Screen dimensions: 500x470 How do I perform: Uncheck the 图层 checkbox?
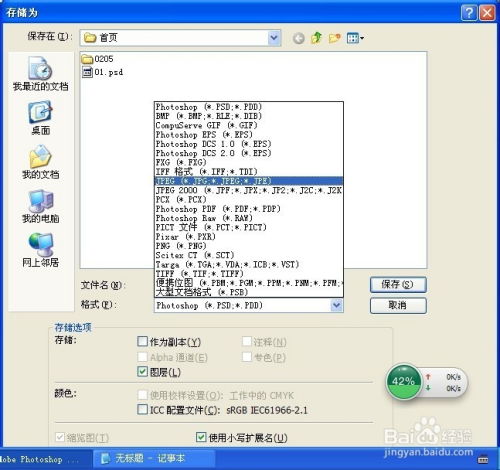[142, 372]
